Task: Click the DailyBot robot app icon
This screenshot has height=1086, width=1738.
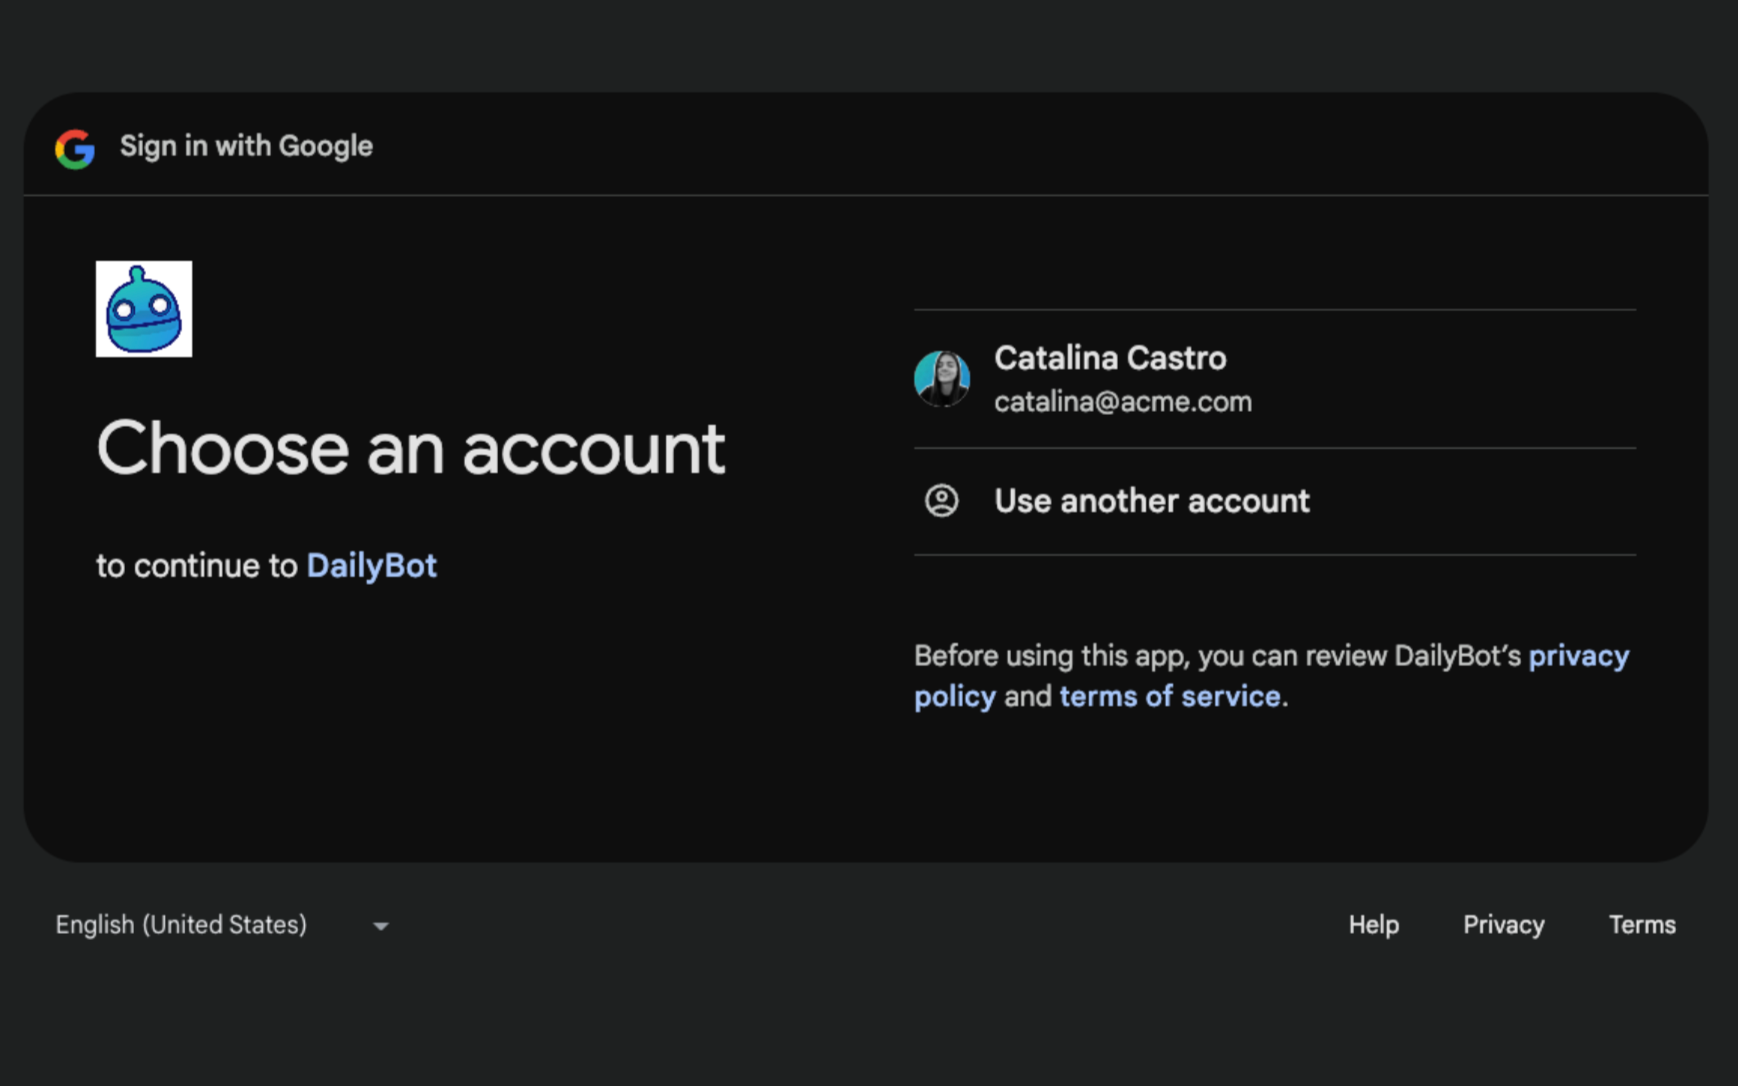Action: coord(144,309)
